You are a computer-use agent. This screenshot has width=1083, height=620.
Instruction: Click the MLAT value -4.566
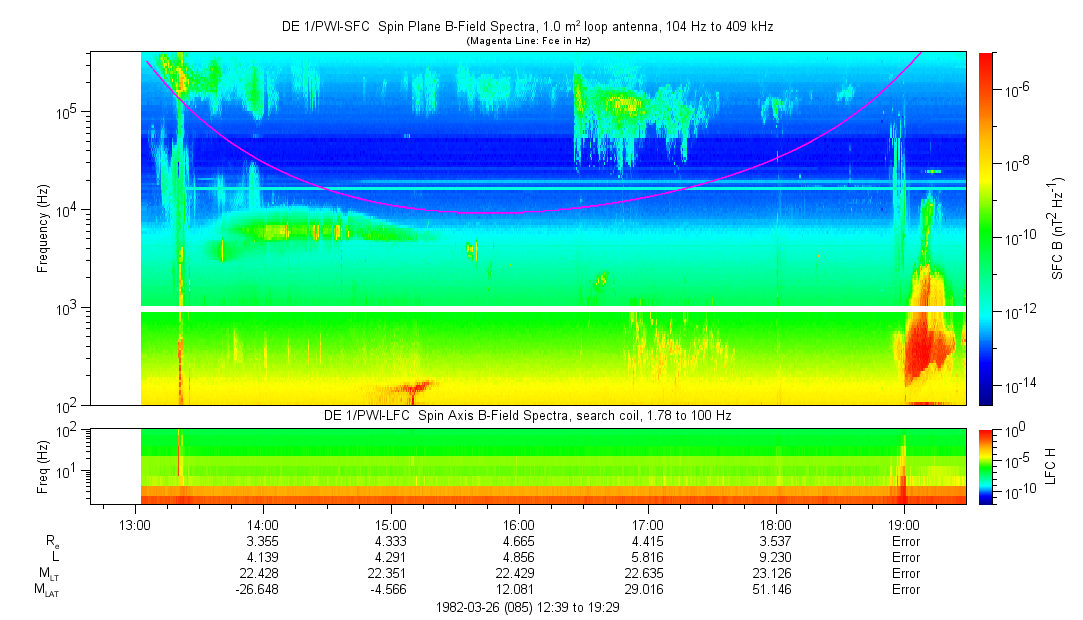(389, 590)
